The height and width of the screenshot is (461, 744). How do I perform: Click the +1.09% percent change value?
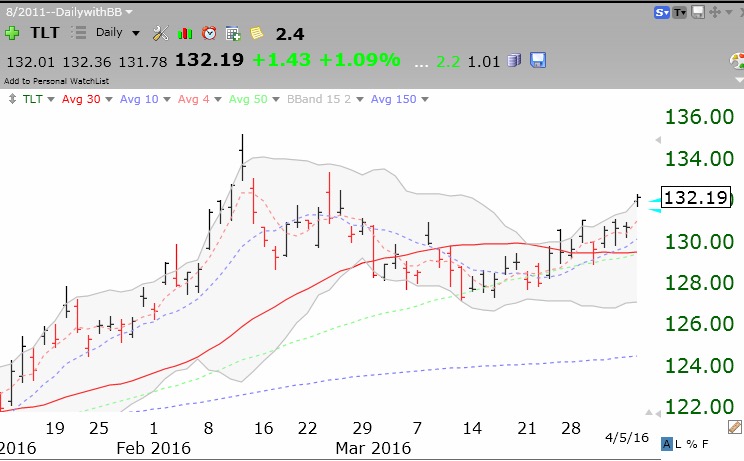click(360, 60)
